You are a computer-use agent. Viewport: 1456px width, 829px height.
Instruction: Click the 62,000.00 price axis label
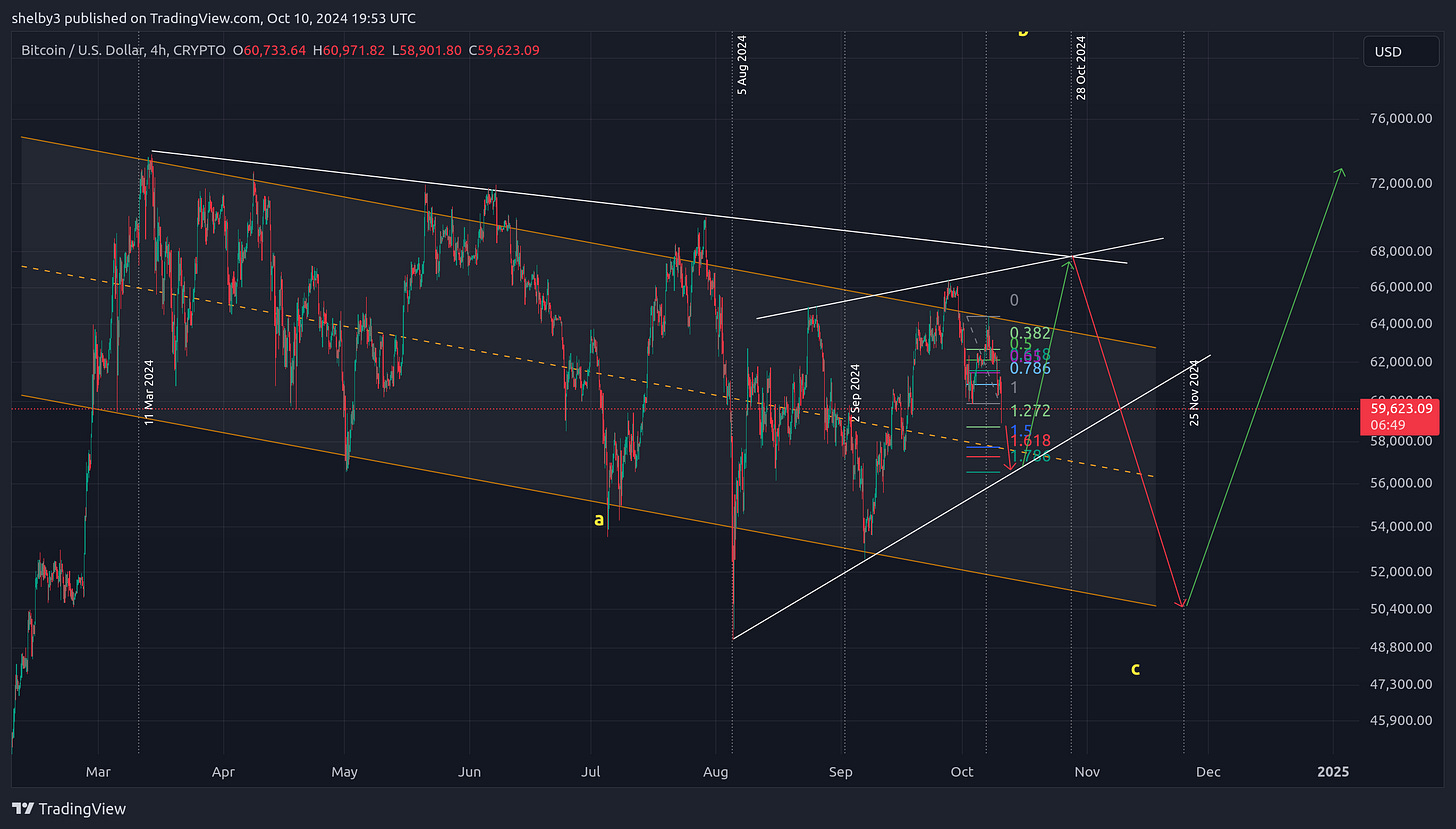click(x=1400, y=362)
